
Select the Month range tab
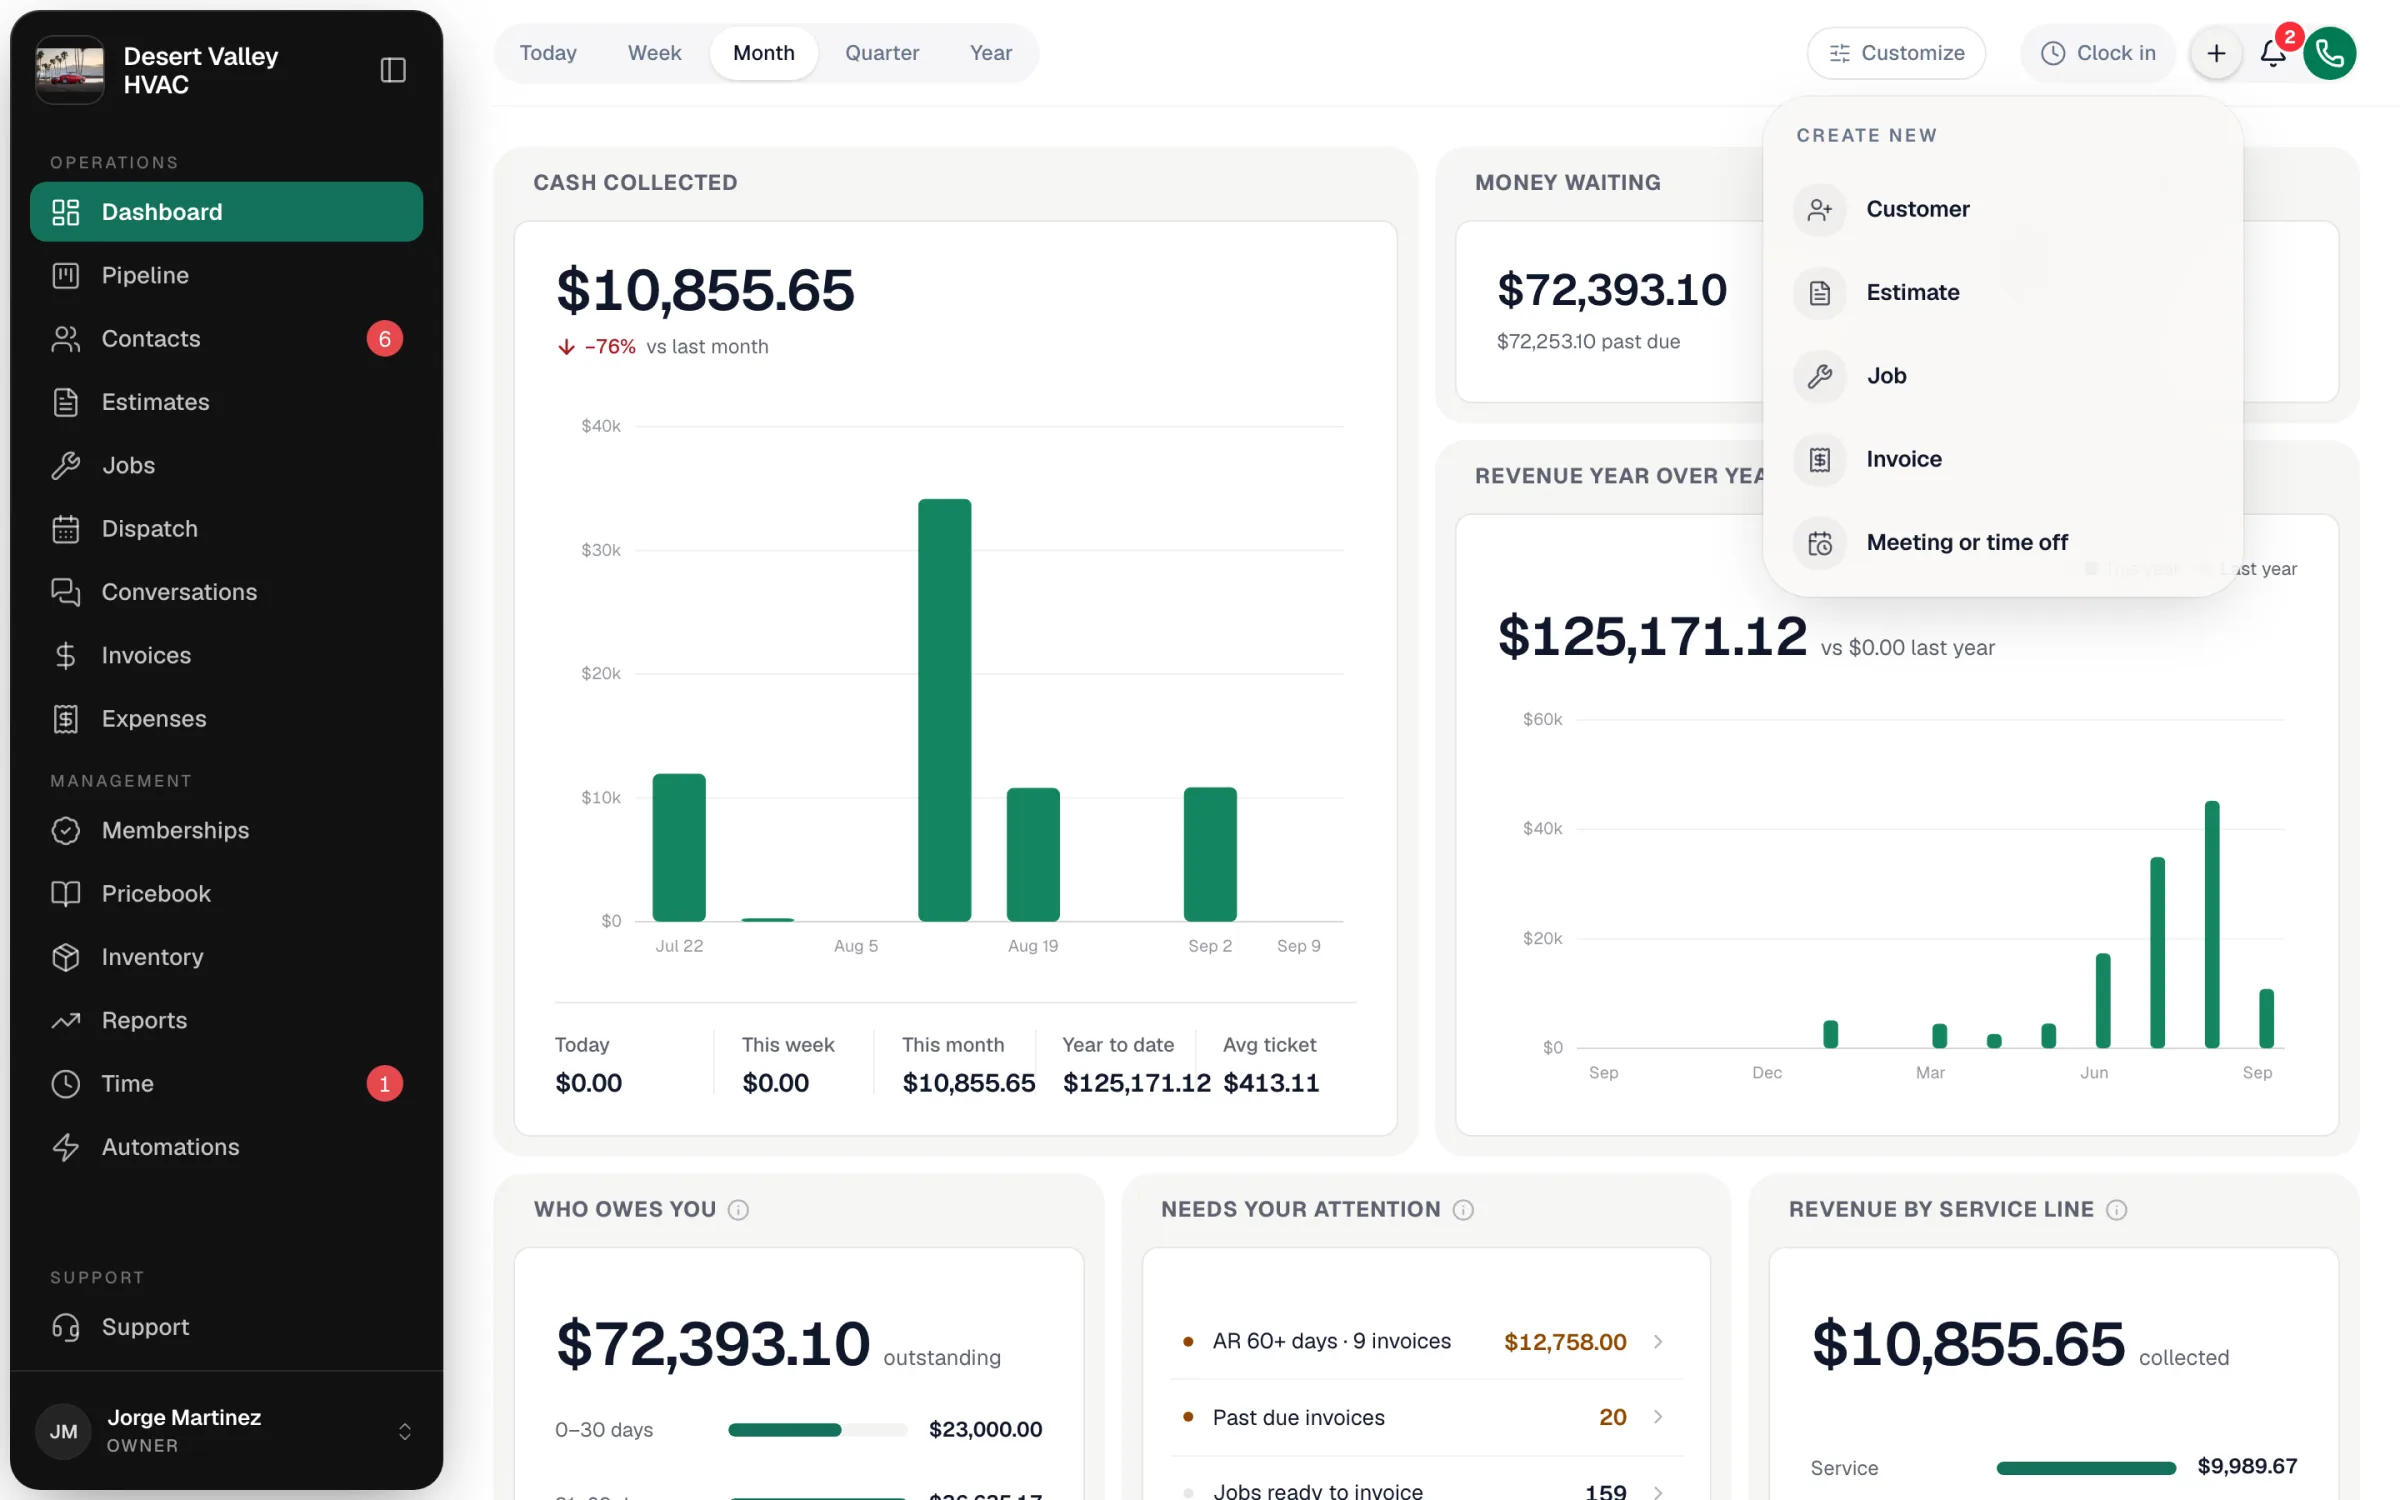[x=764, y=53]
